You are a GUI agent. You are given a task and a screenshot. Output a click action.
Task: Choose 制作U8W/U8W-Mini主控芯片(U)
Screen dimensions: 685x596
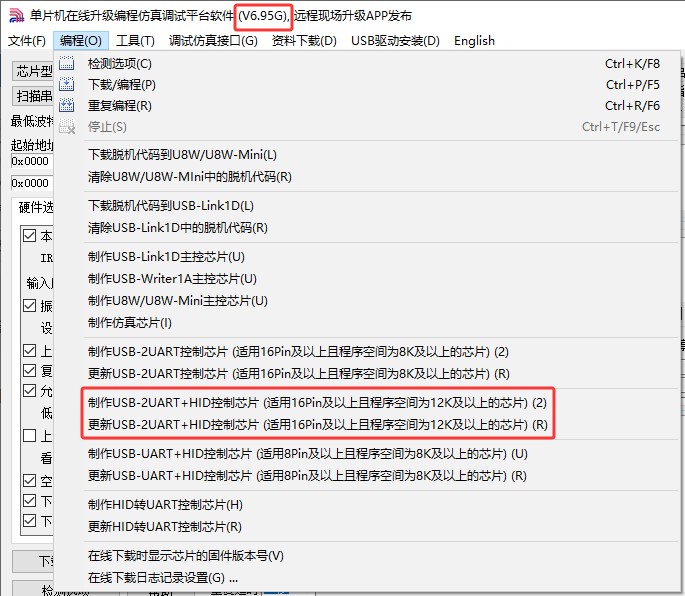click(367, 301)
